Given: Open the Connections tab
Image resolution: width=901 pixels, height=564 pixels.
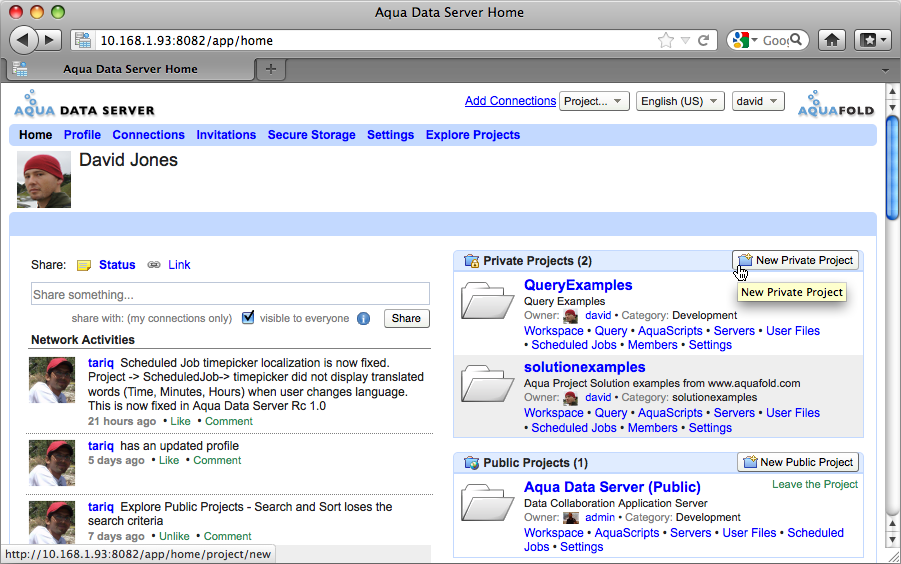Looking at the screenshot, I should [x=148, y=135].
